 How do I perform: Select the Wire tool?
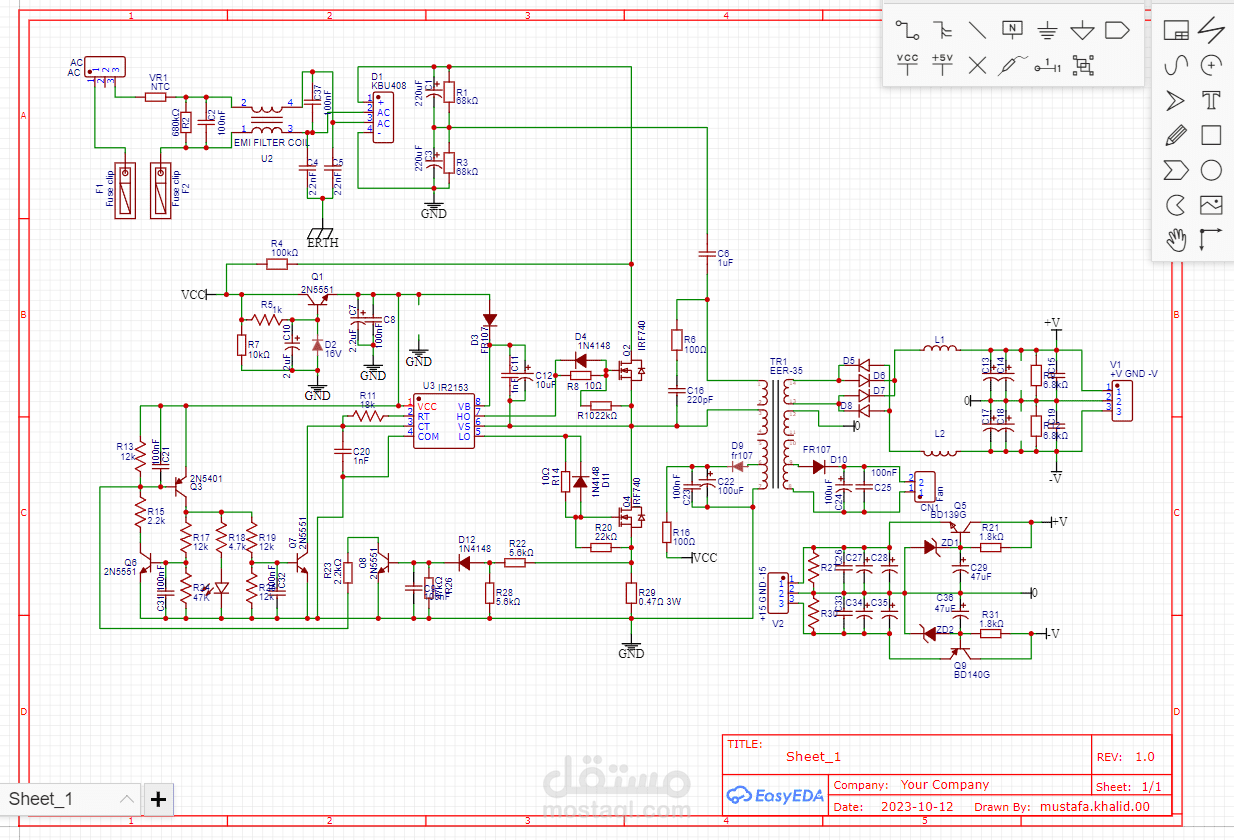point(908,30)
